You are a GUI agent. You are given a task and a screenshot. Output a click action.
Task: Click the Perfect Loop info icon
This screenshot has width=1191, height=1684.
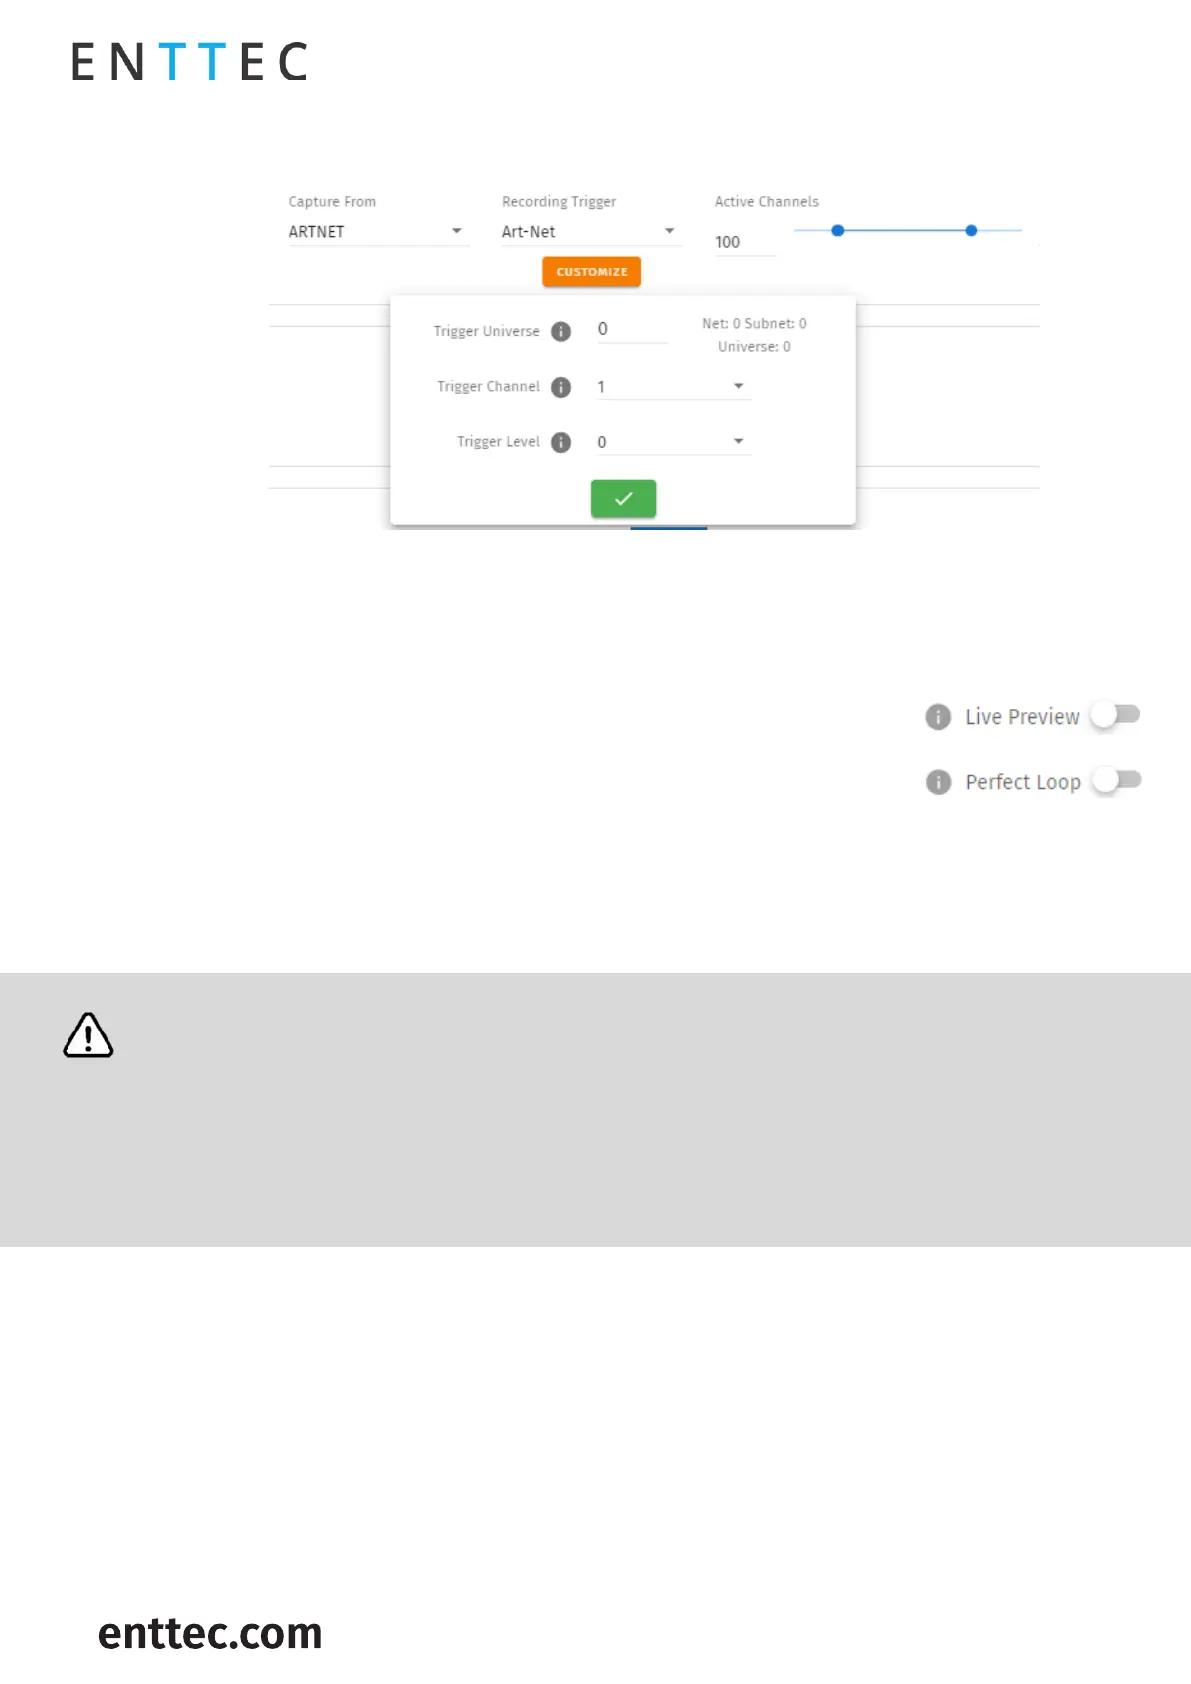938,782
